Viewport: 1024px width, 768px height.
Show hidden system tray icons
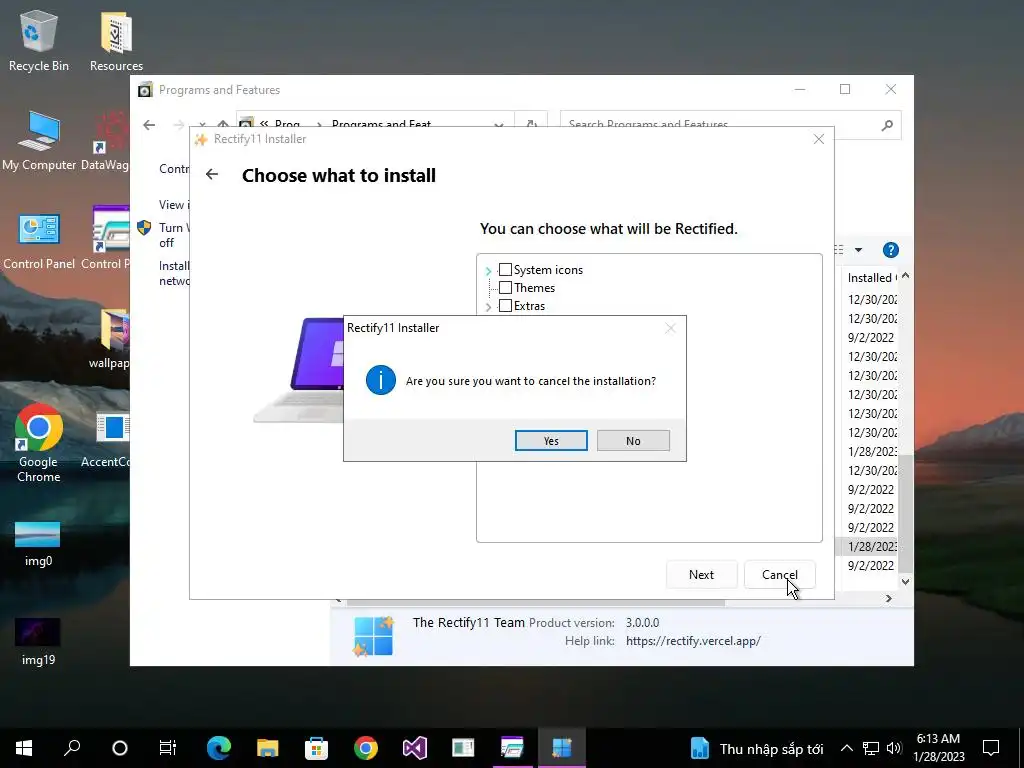click(x=846, y=748)
